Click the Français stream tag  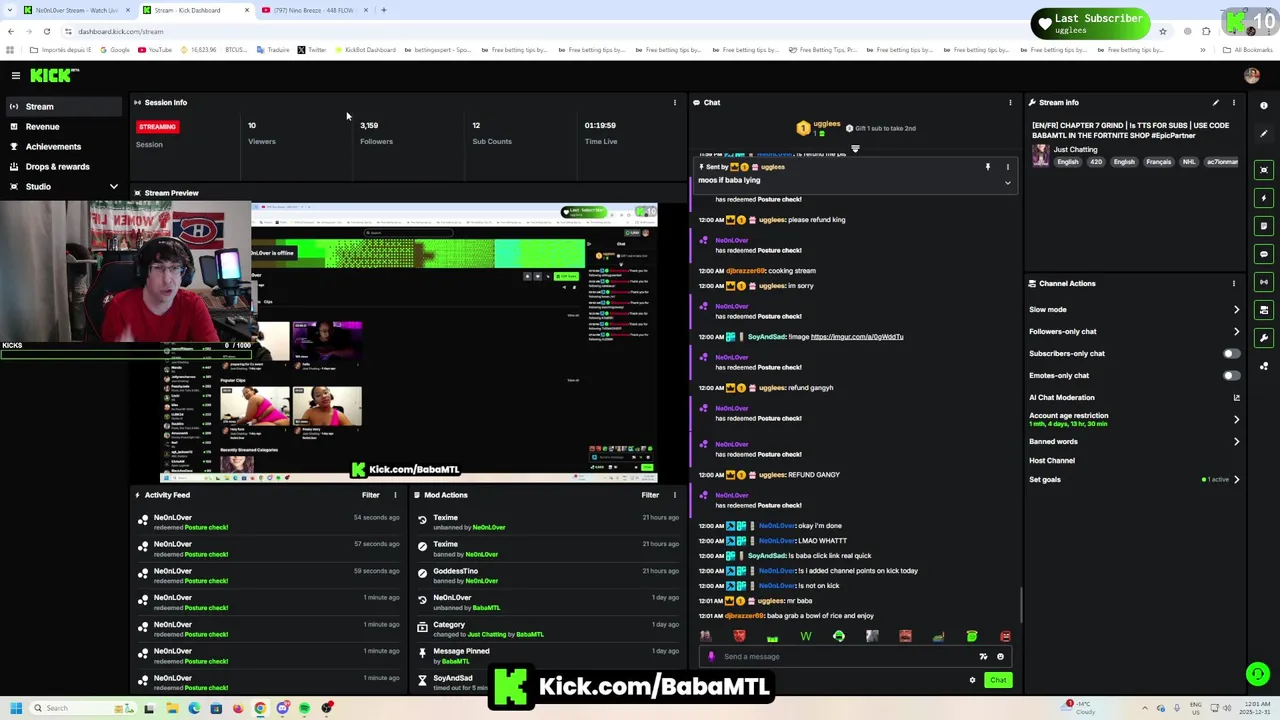click(1158, 162)
